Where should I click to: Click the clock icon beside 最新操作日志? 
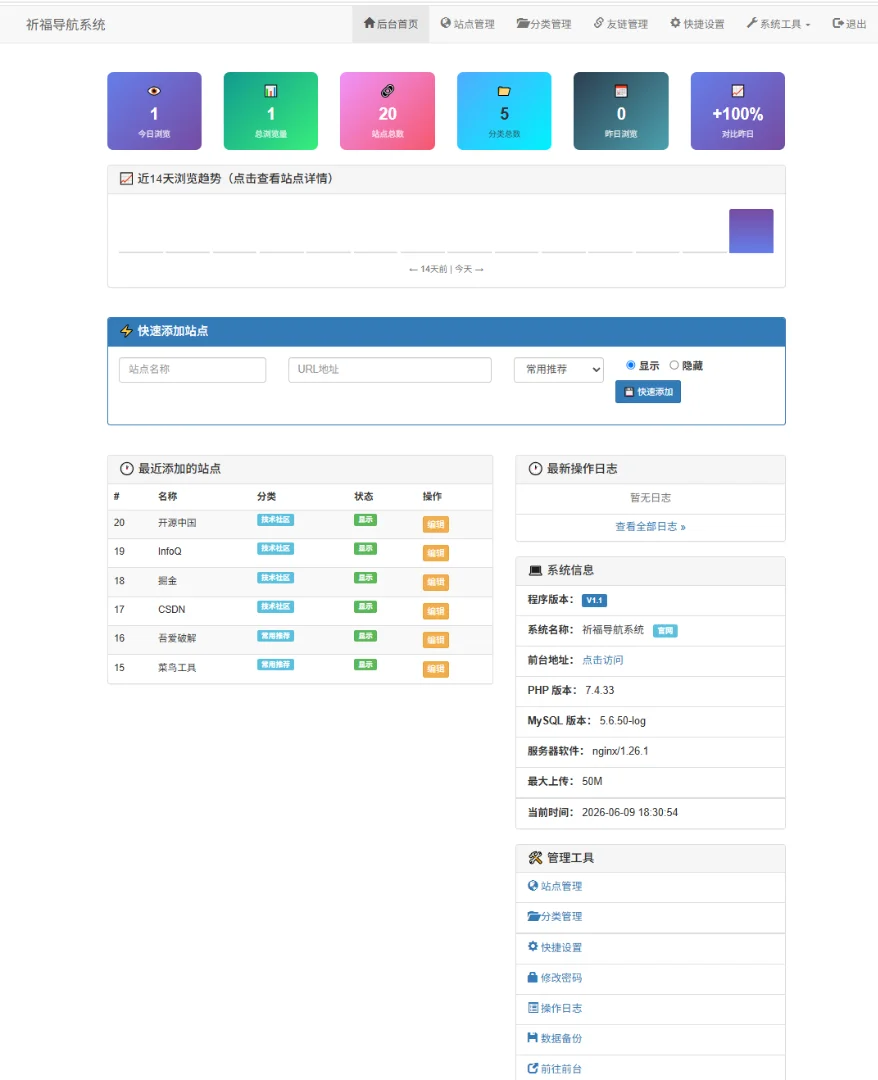pos(535,469)
